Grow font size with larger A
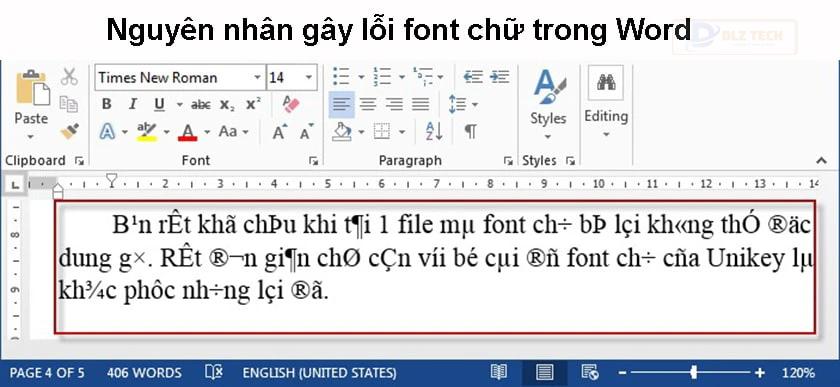The width and height of the screenshot is (840, 387). (280, 132)
